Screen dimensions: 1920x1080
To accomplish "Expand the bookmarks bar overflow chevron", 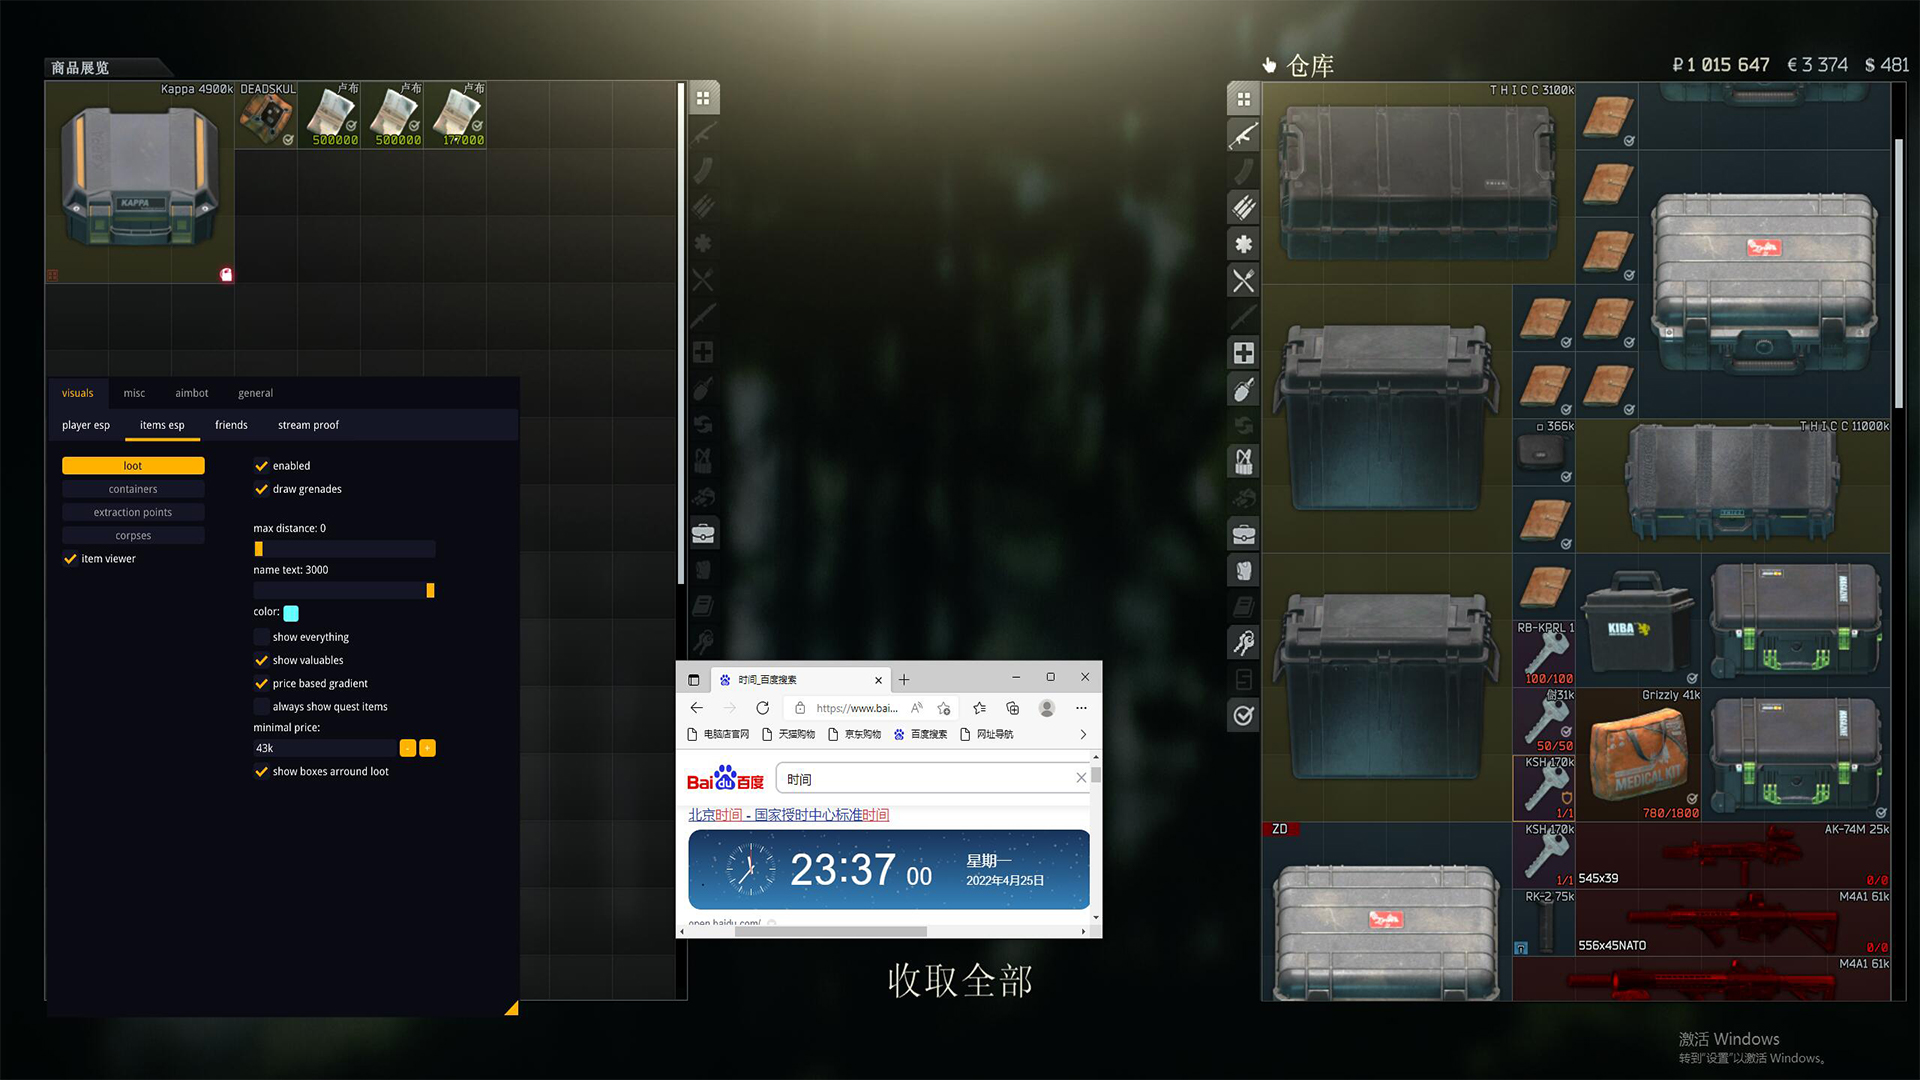I will [1082, 734].
